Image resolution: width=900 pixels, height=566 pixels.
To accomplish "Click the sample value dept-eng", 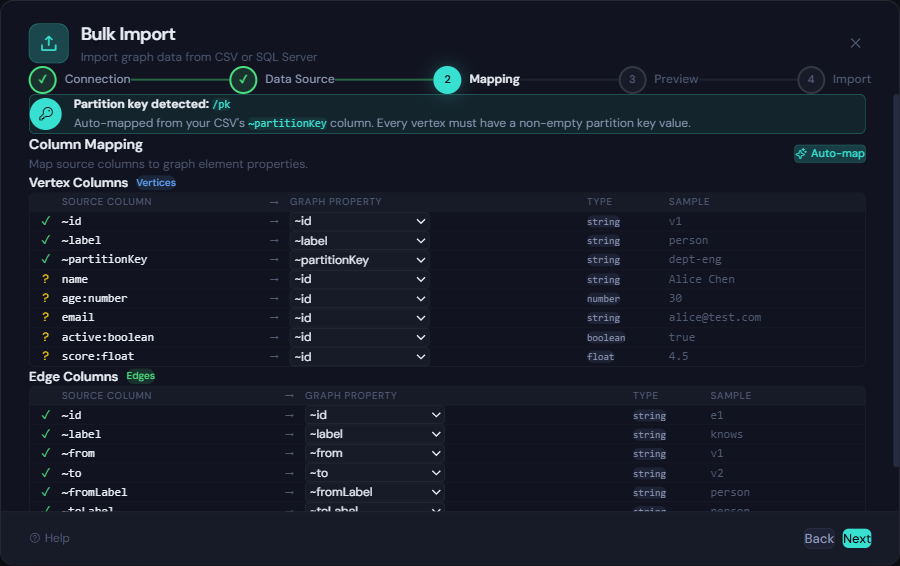I will 695,259.
